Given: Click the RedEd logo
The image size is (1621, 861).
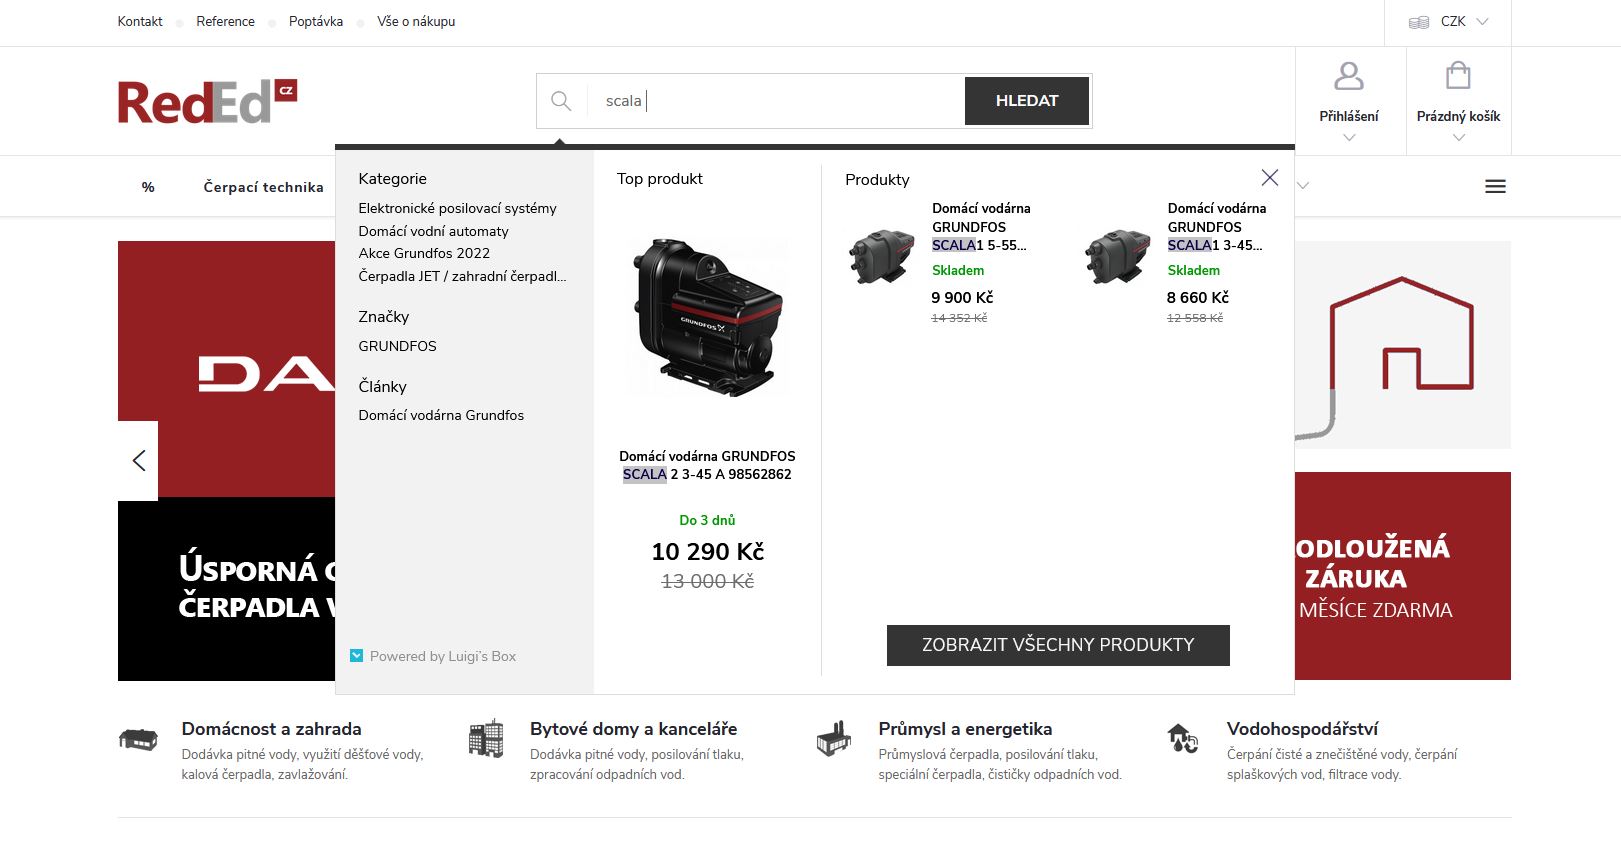Looking at the screenshot, I should [207, 102].
